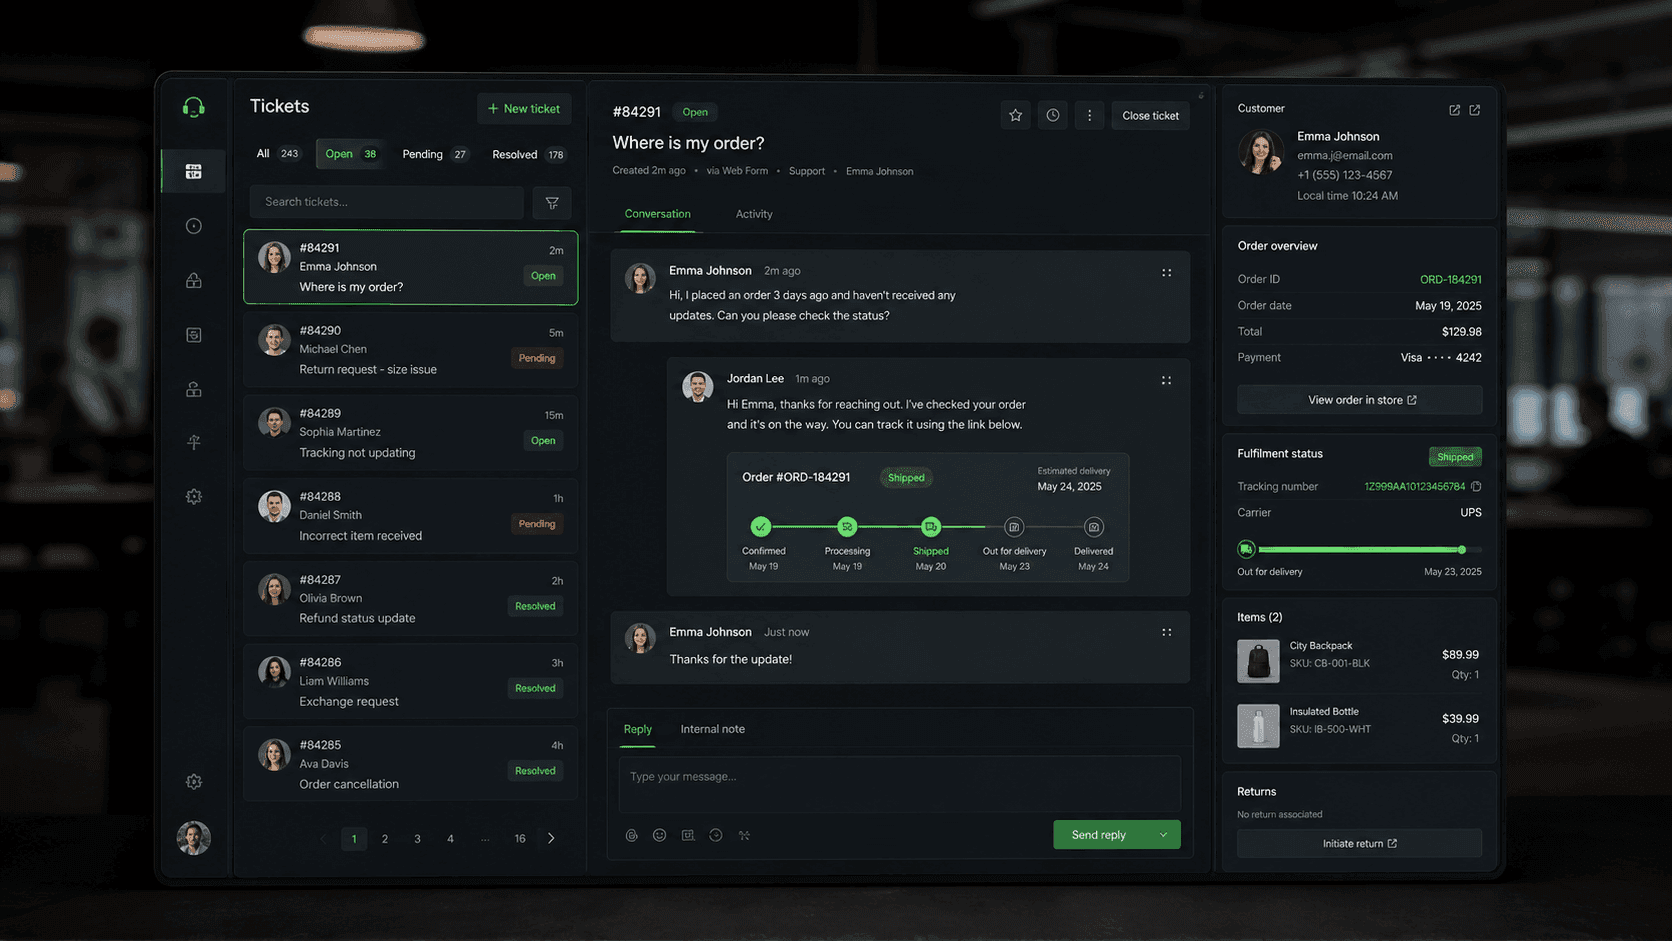Screen dimensions: 1672x941
Task: Select the Conversation tab
Action: click(657, 214)
